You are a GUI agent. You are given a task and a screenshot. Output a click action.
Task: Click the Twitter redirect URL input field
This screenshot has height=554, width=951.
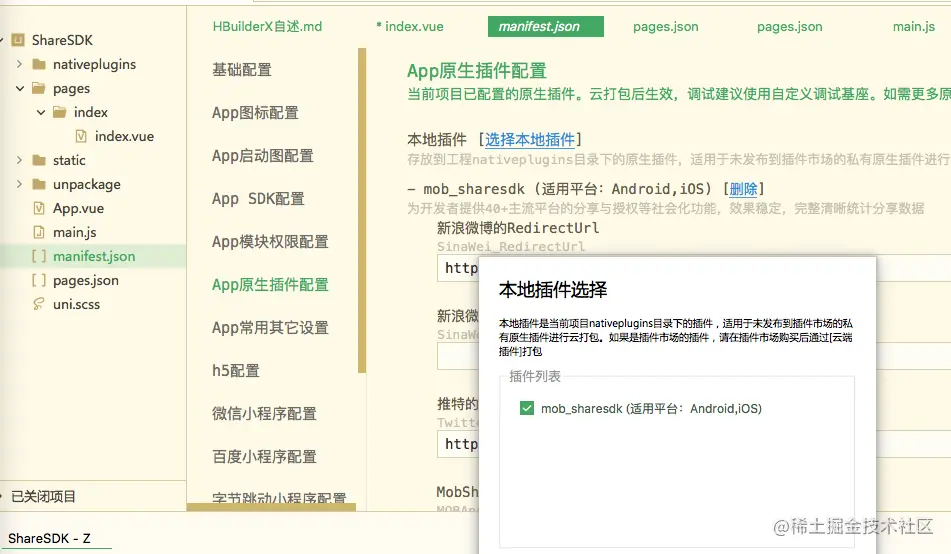458,444
